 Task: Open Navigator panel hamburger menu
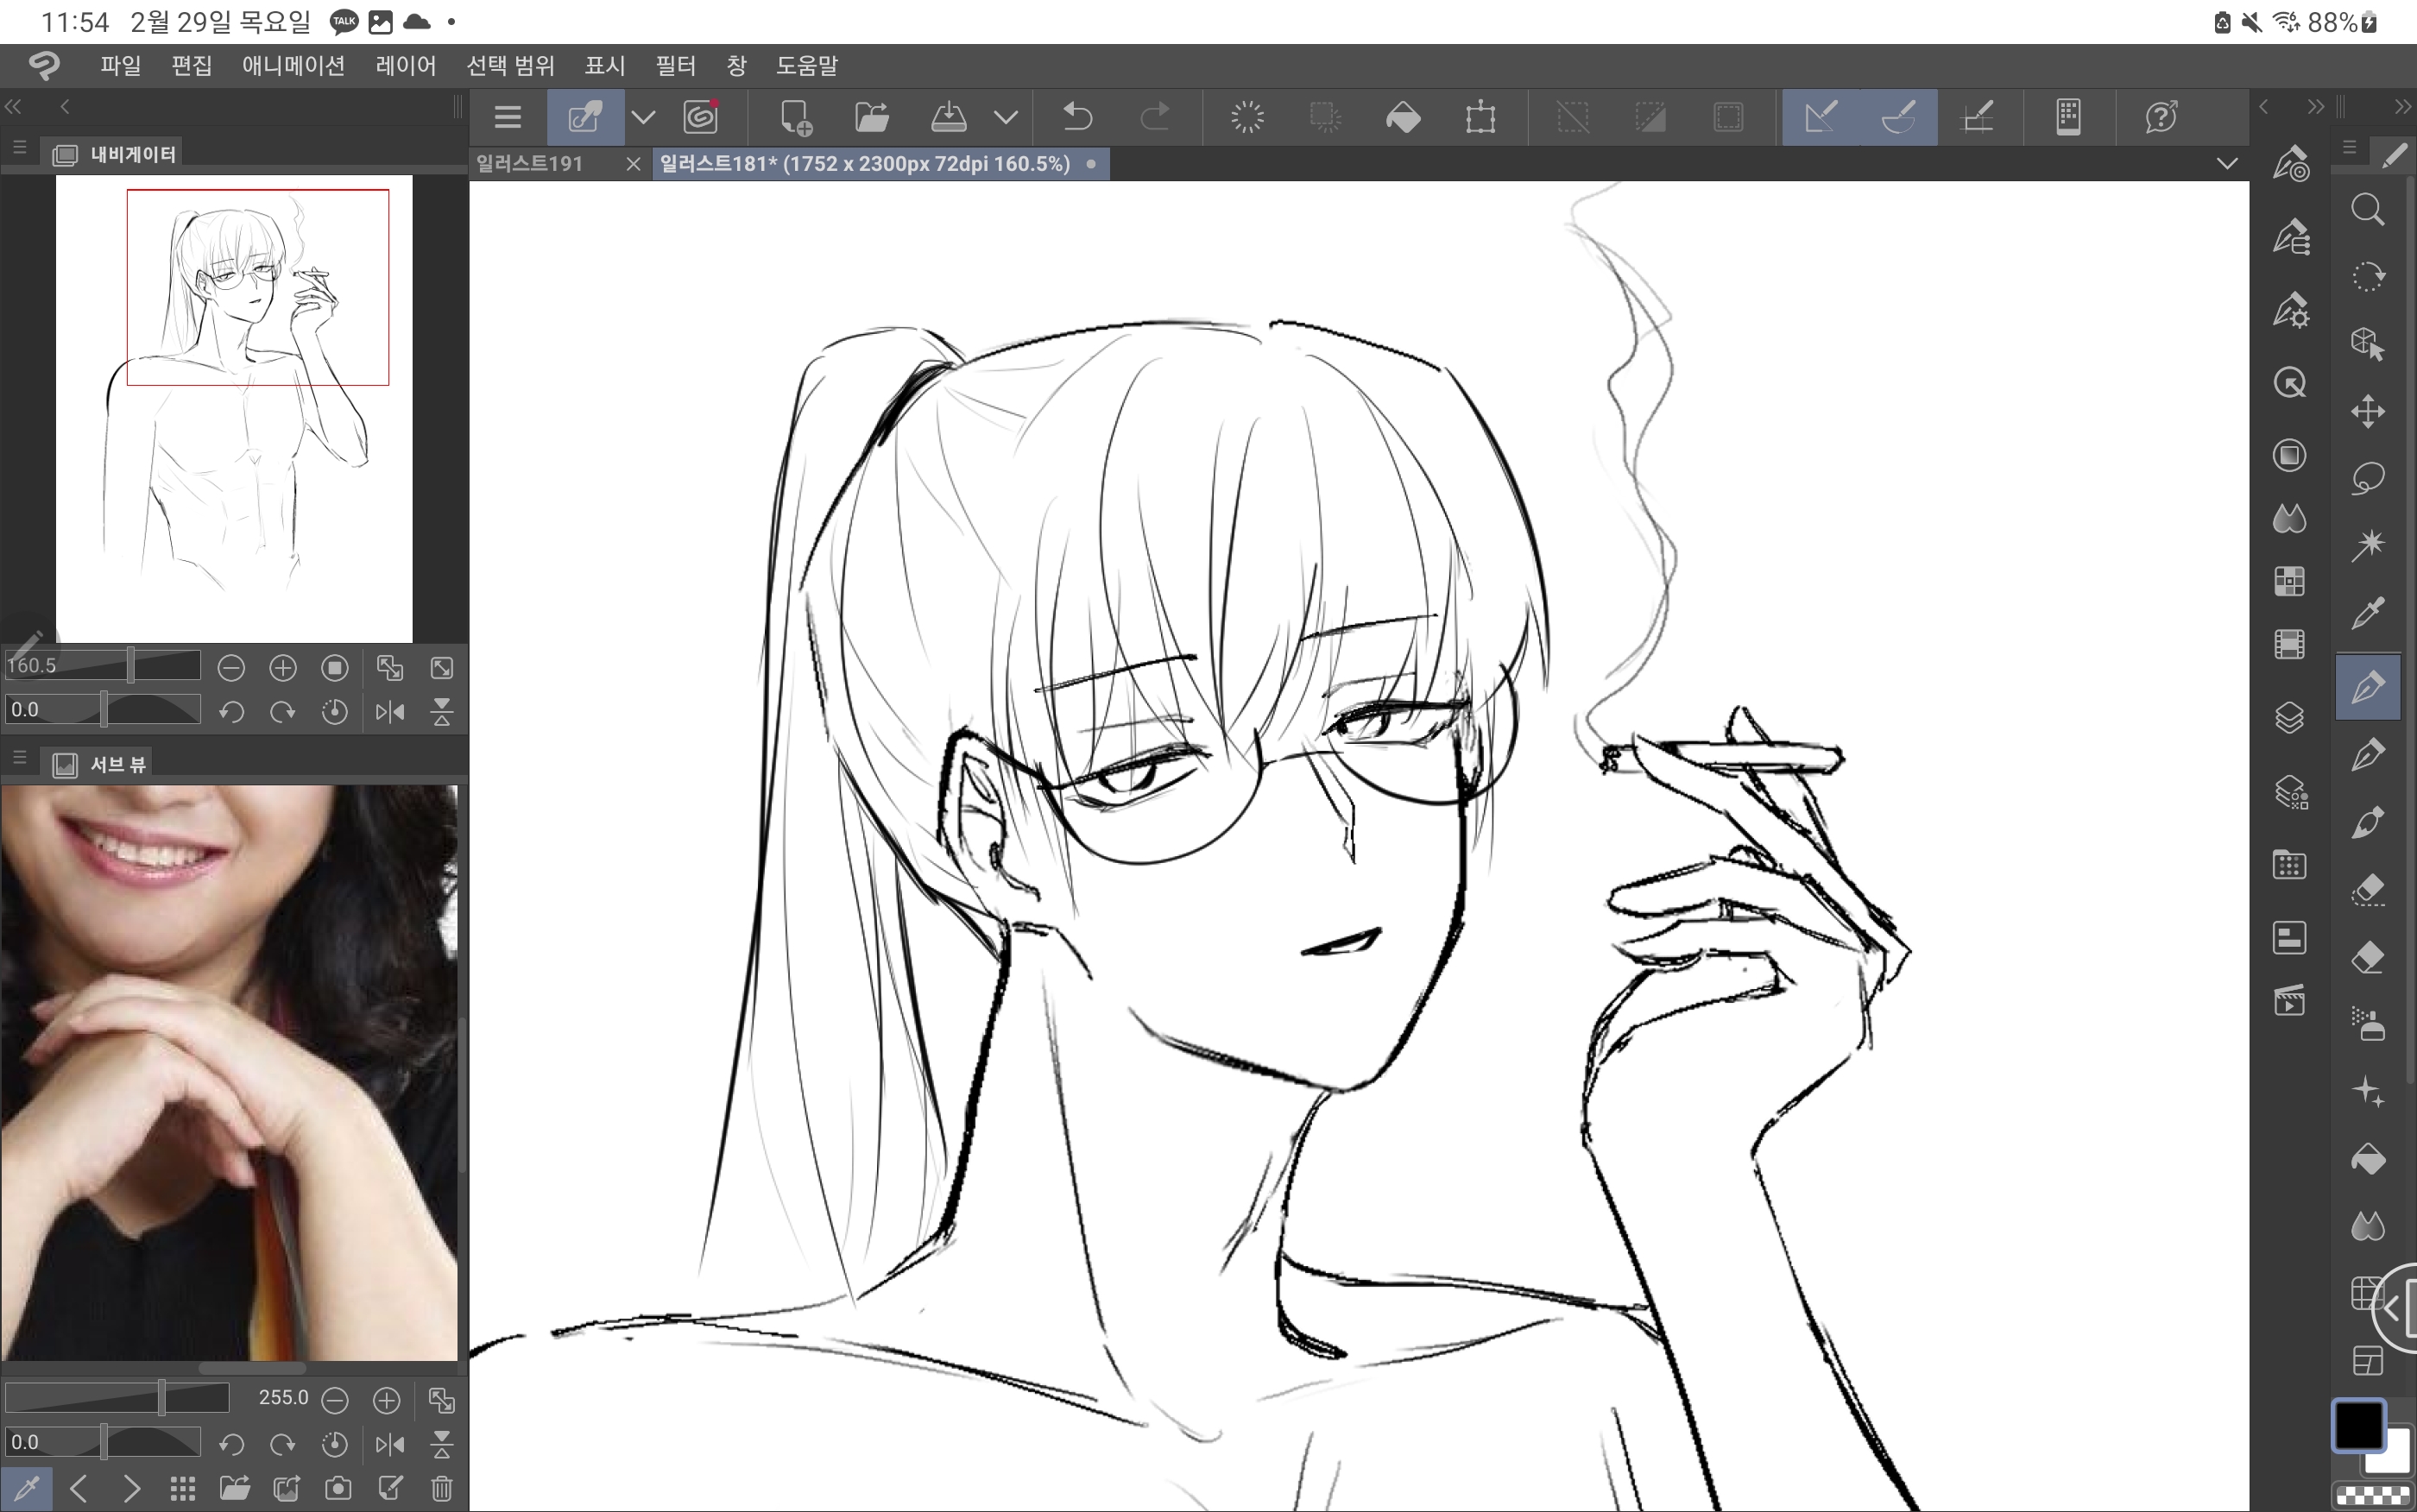19,148
